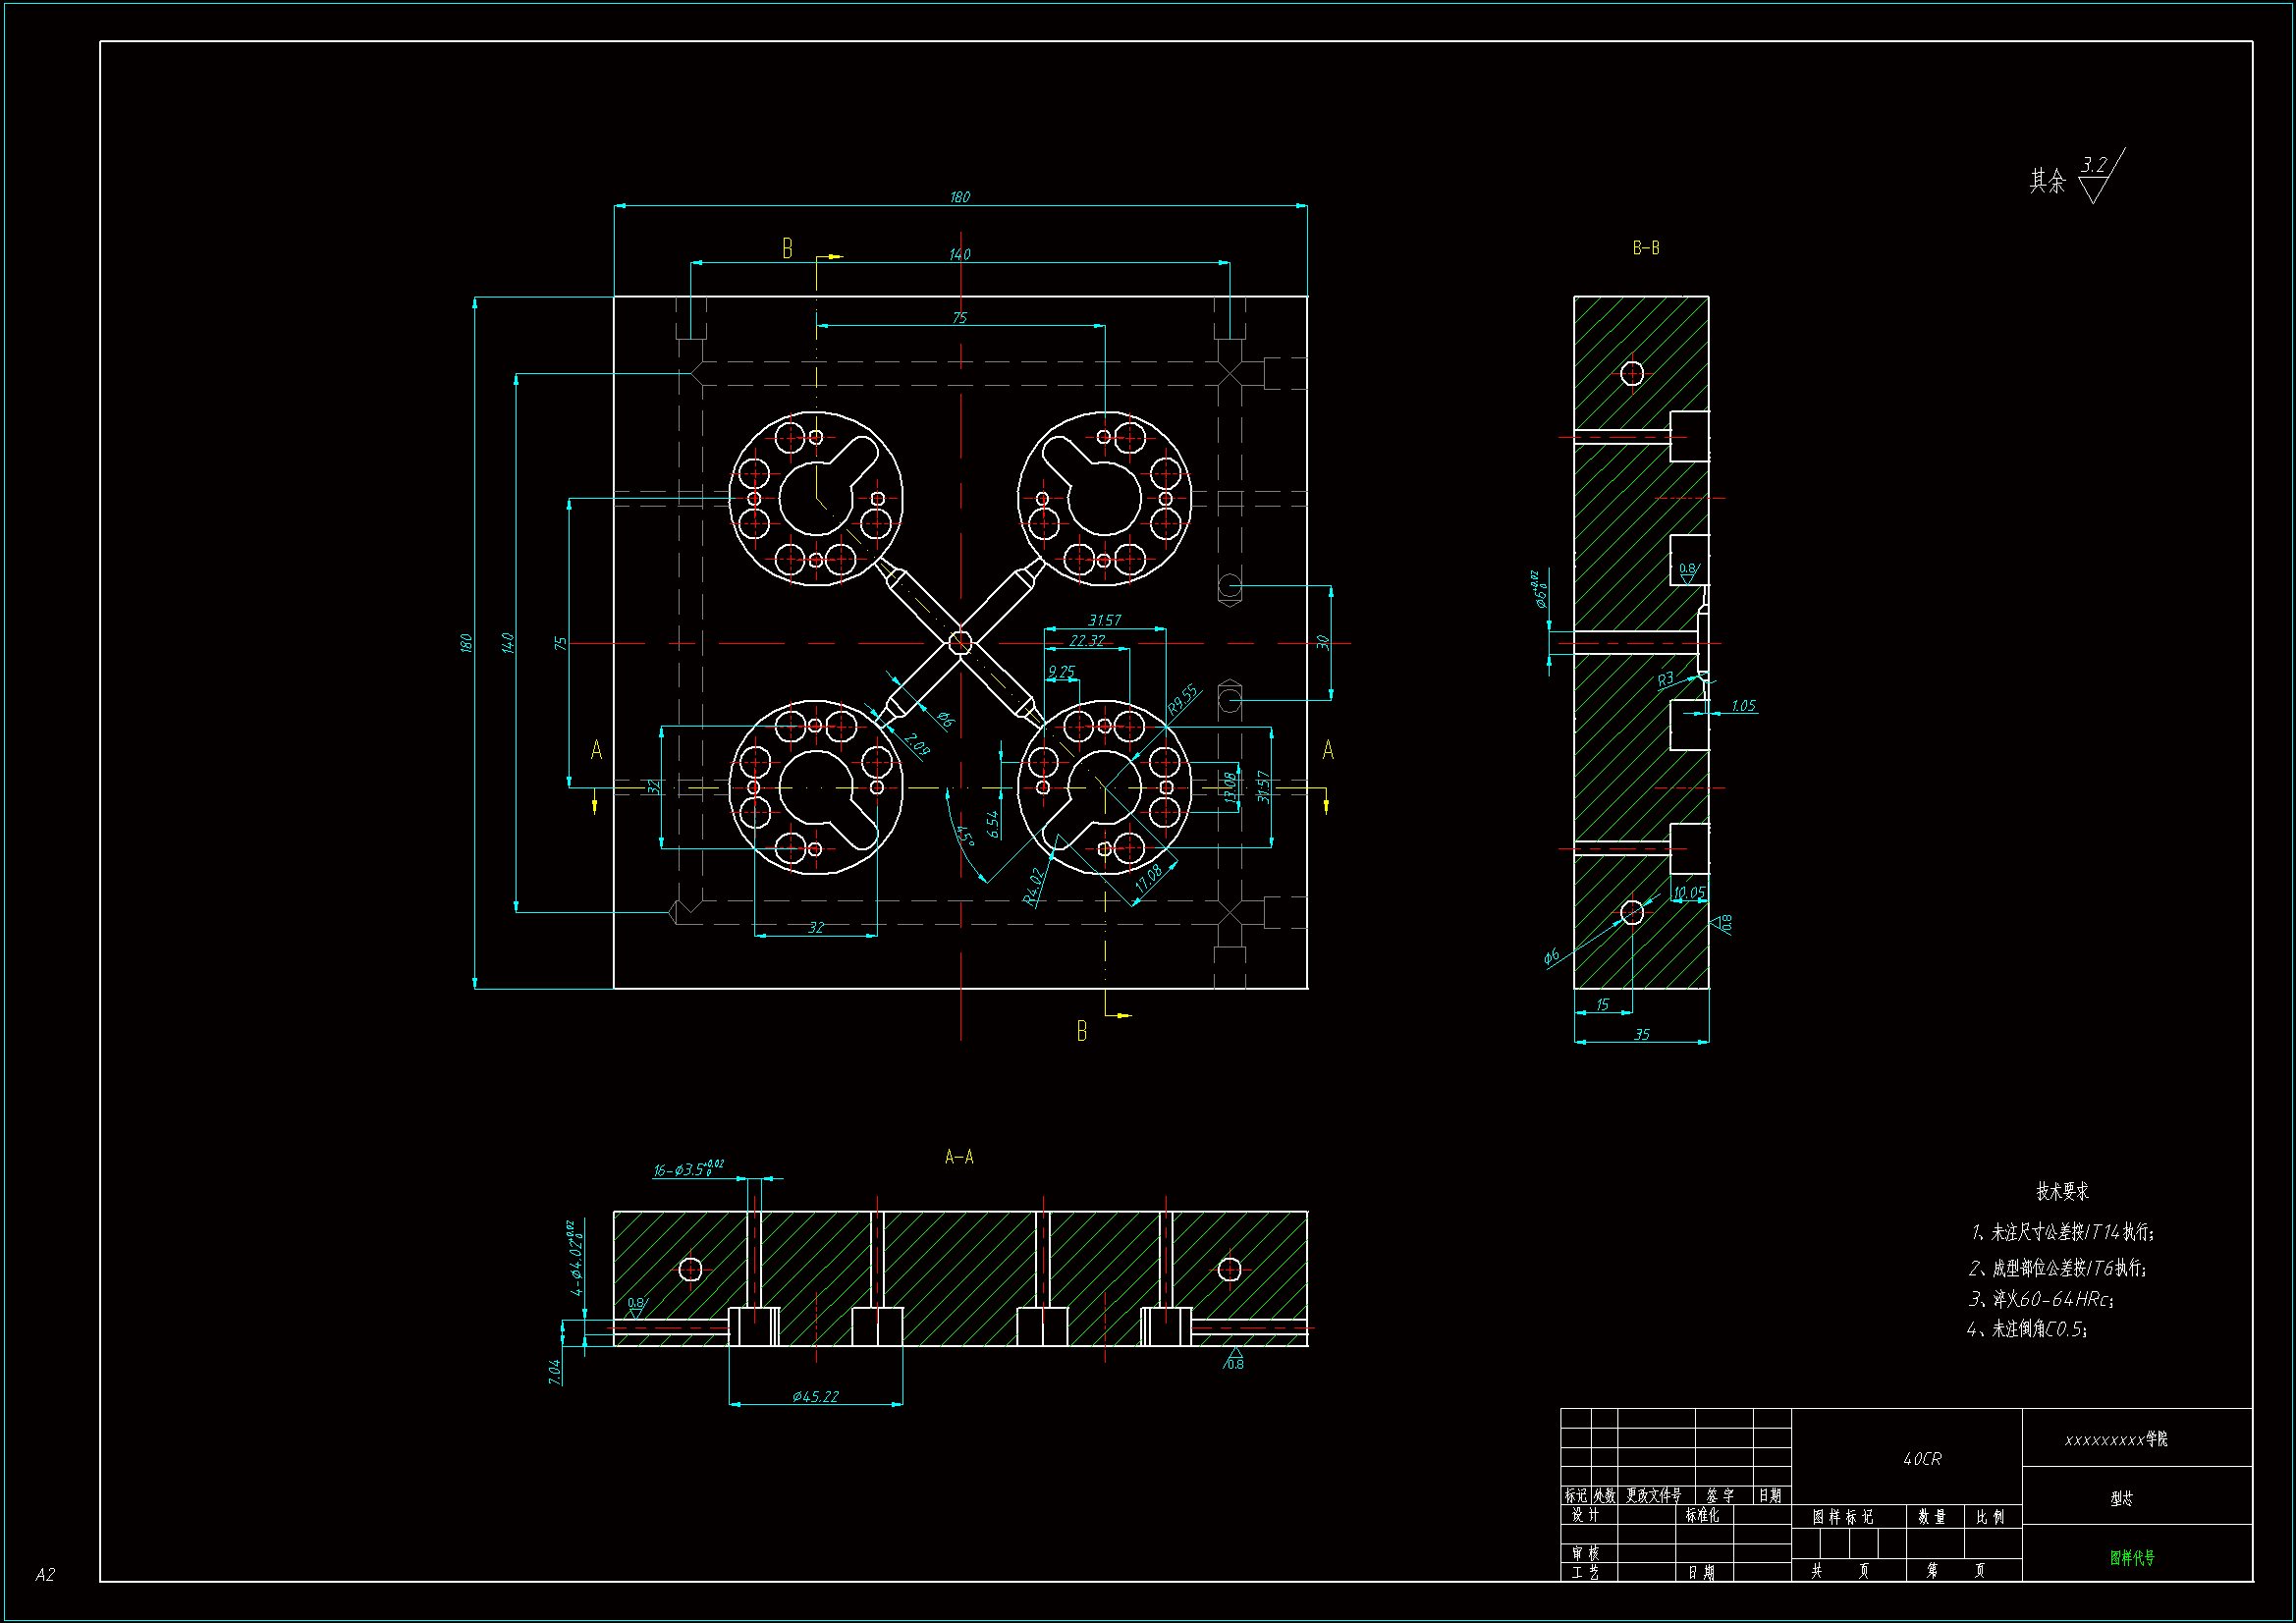The image size is (2296, 1623).
Task: Click the 技术要求 heading text
Action: pos(2062,1191)
